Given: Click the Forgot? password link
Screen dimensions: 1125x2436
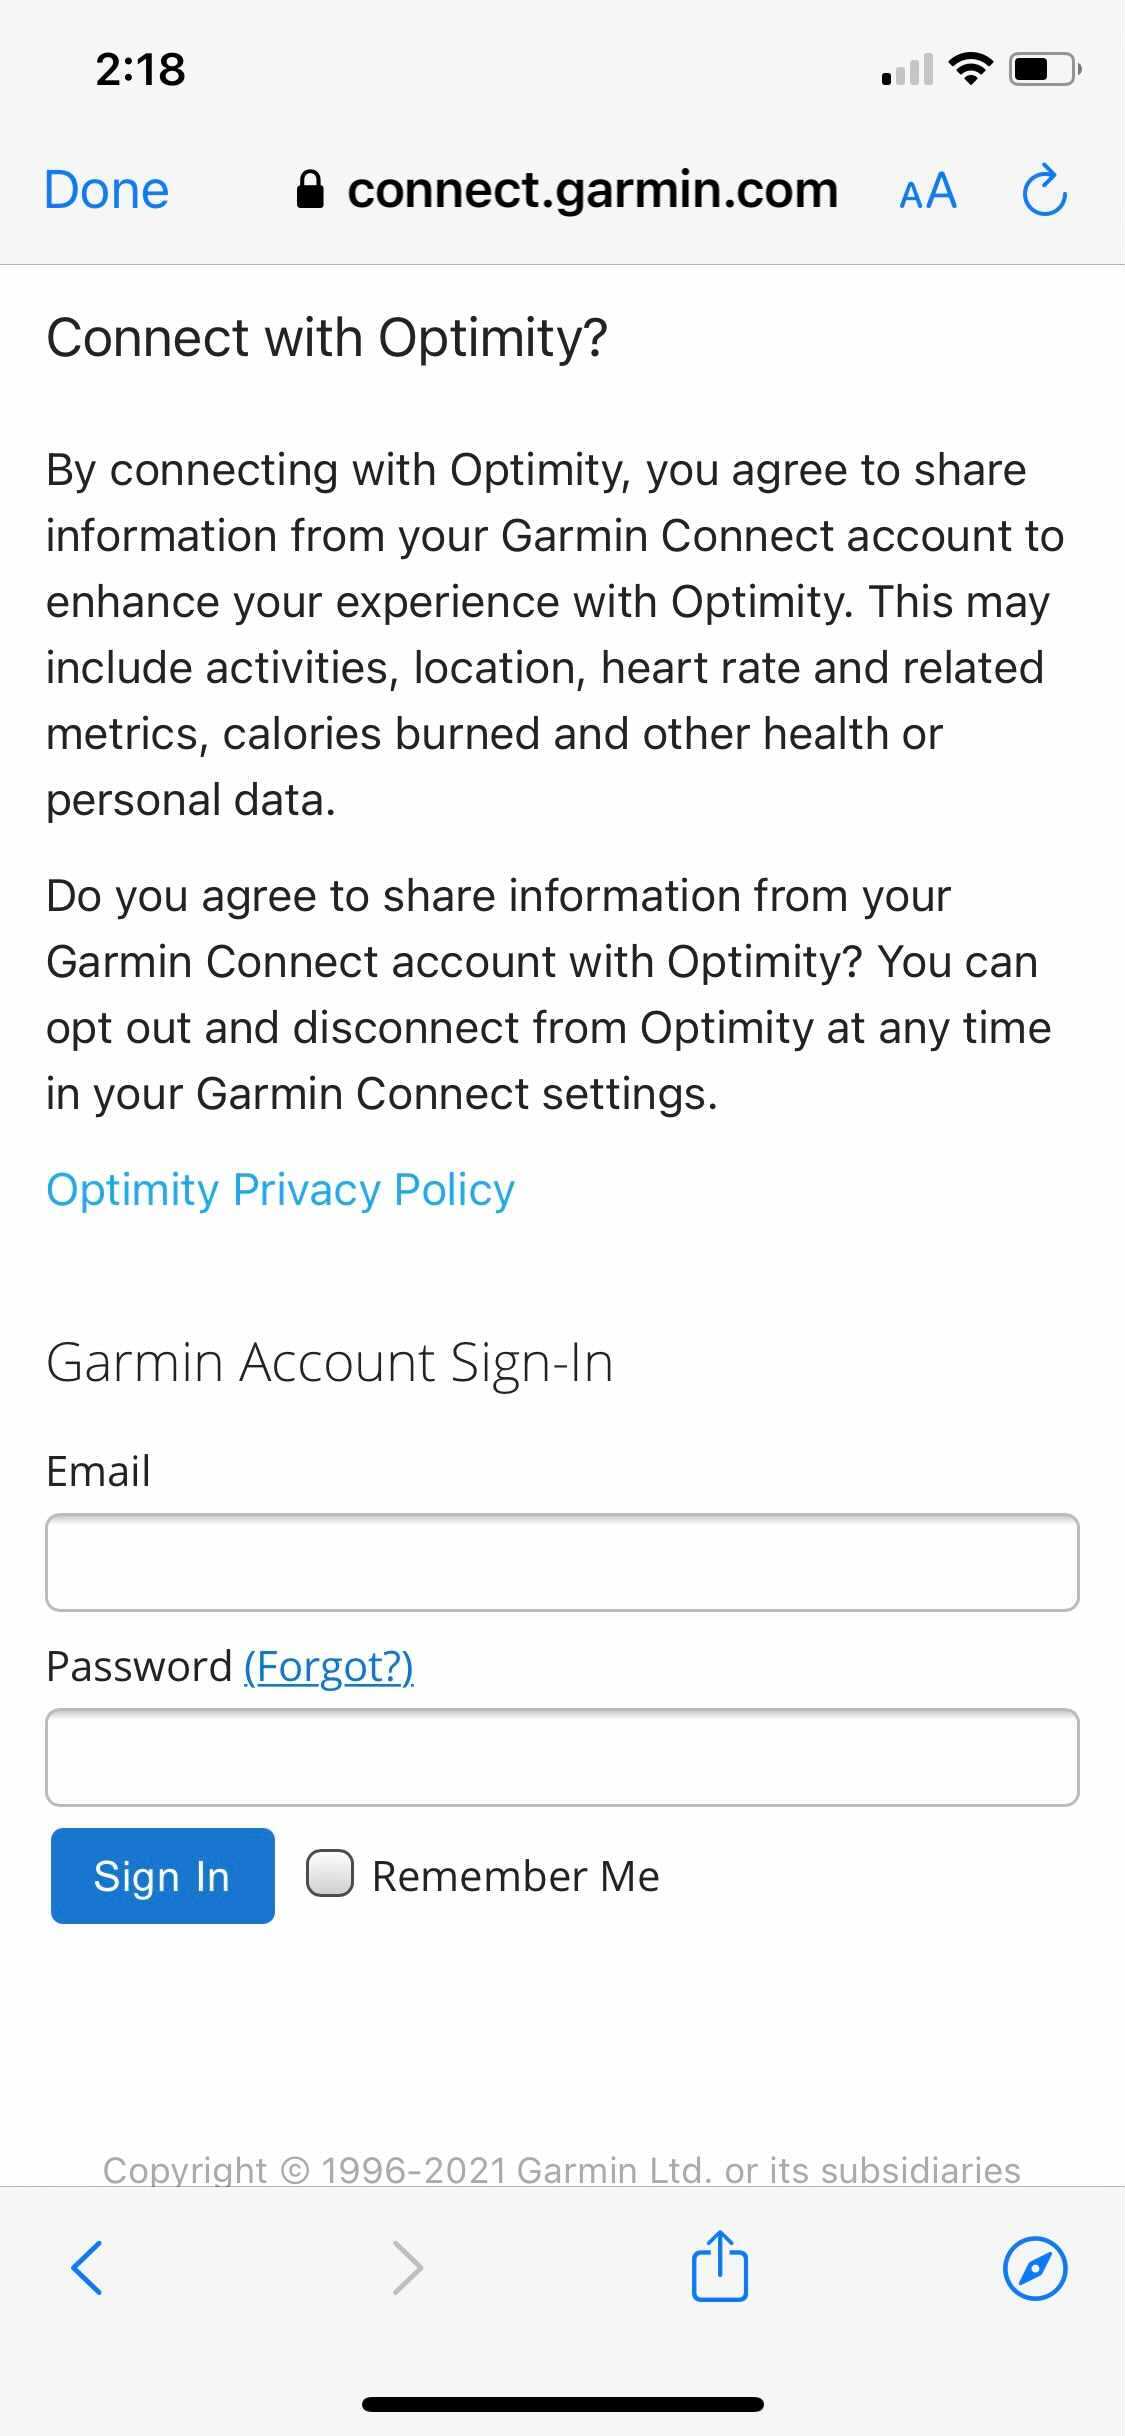Looking at the screenshot, I should point(329,1667).
